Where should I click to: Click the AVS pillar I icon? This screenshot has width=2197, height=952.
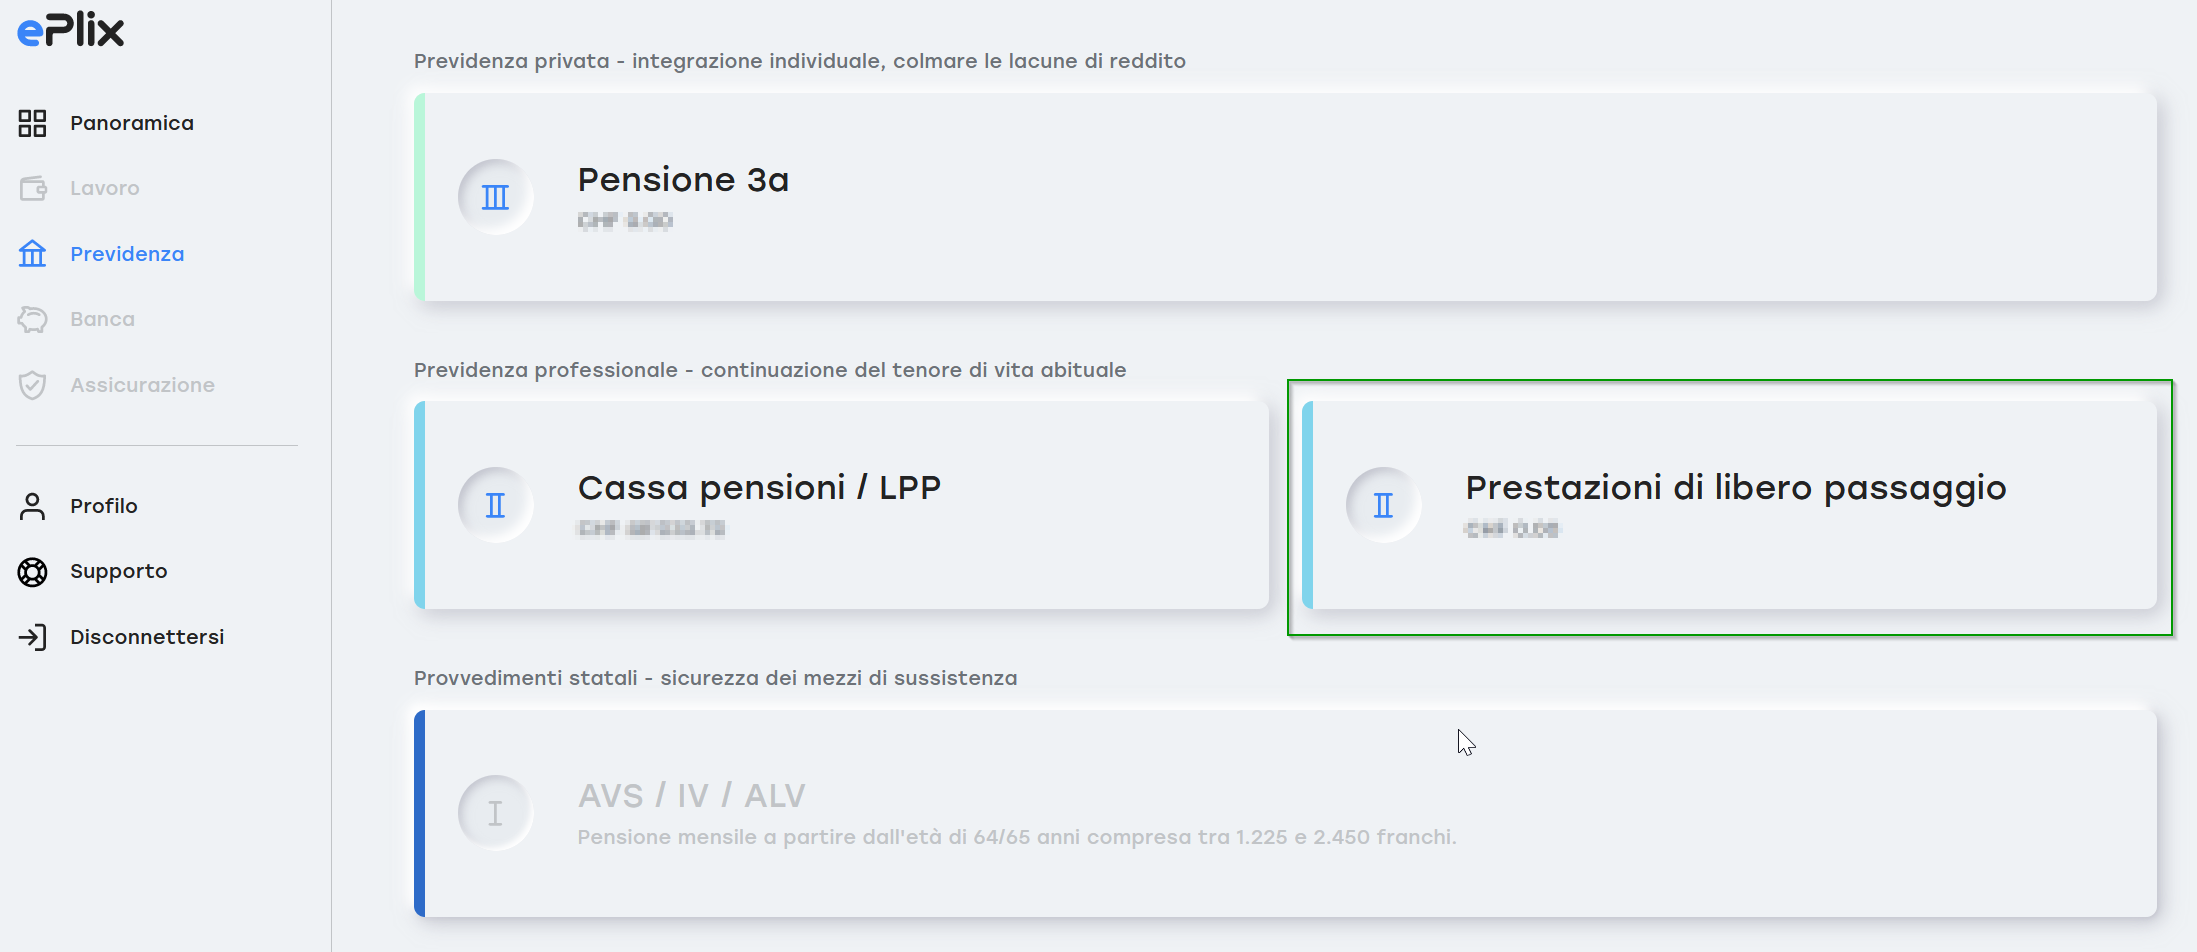[x=495, y=813]
